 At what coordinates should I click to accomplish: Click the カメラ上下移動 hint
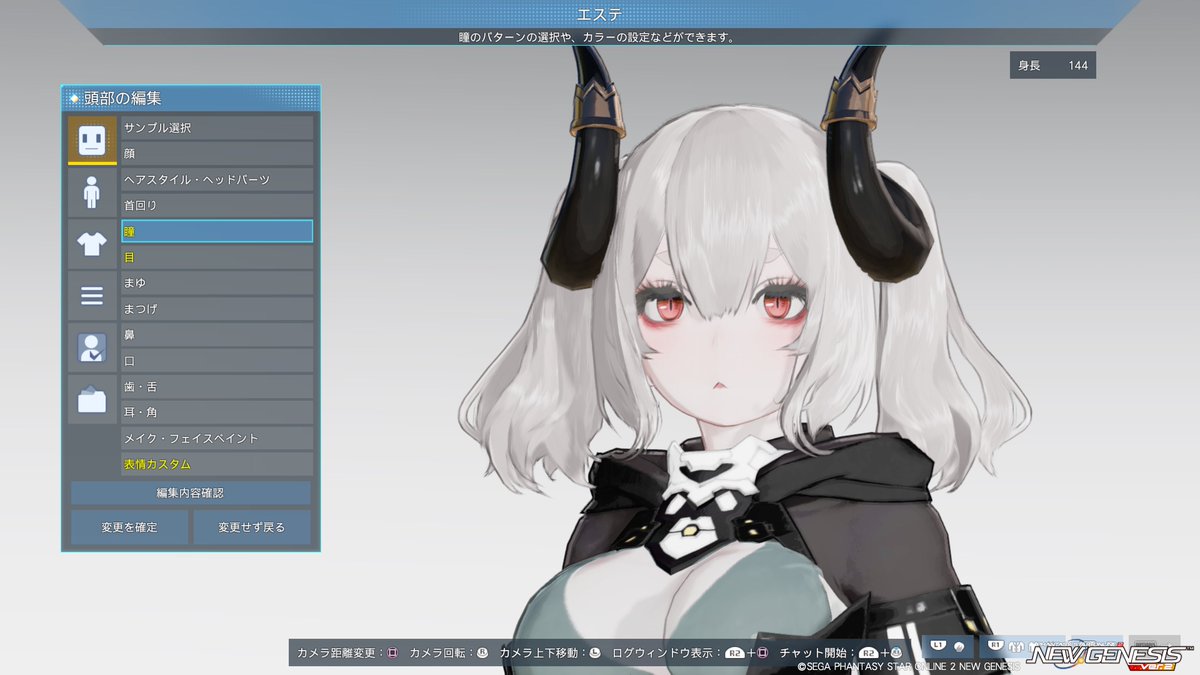coord(550,653)
